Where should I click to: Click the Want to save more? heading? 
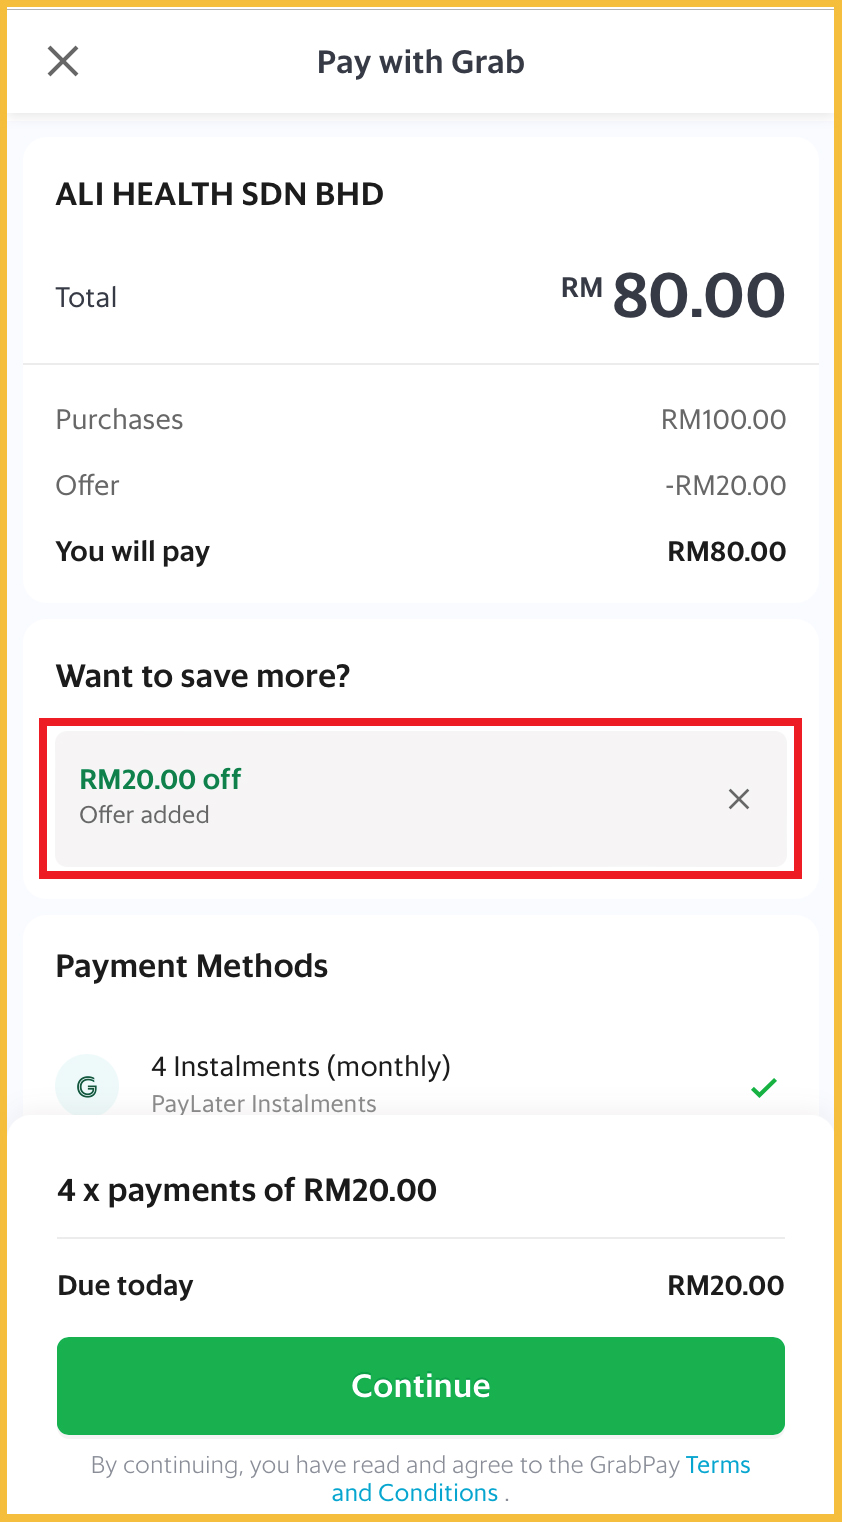click(x=203, y=676)
